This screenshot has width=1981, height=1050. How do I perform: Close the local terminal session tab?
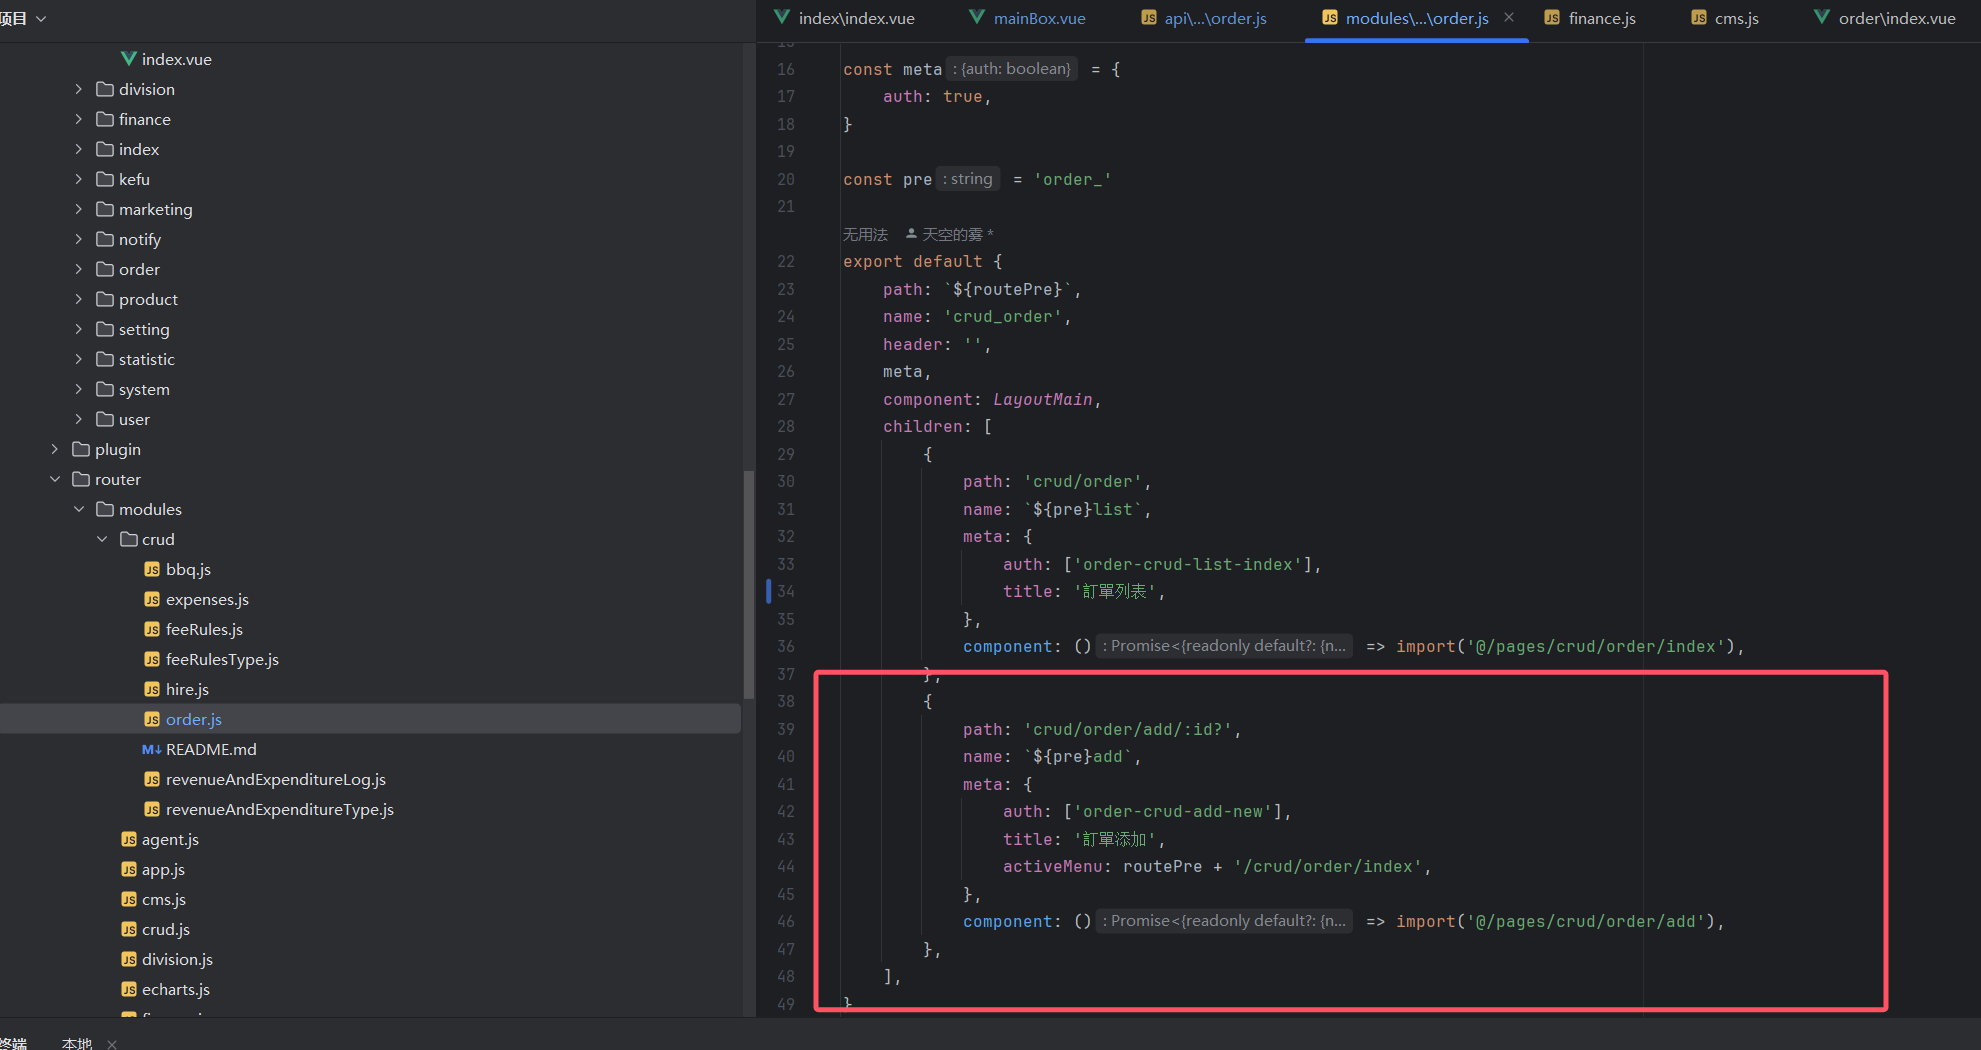tap(112, 1044)
